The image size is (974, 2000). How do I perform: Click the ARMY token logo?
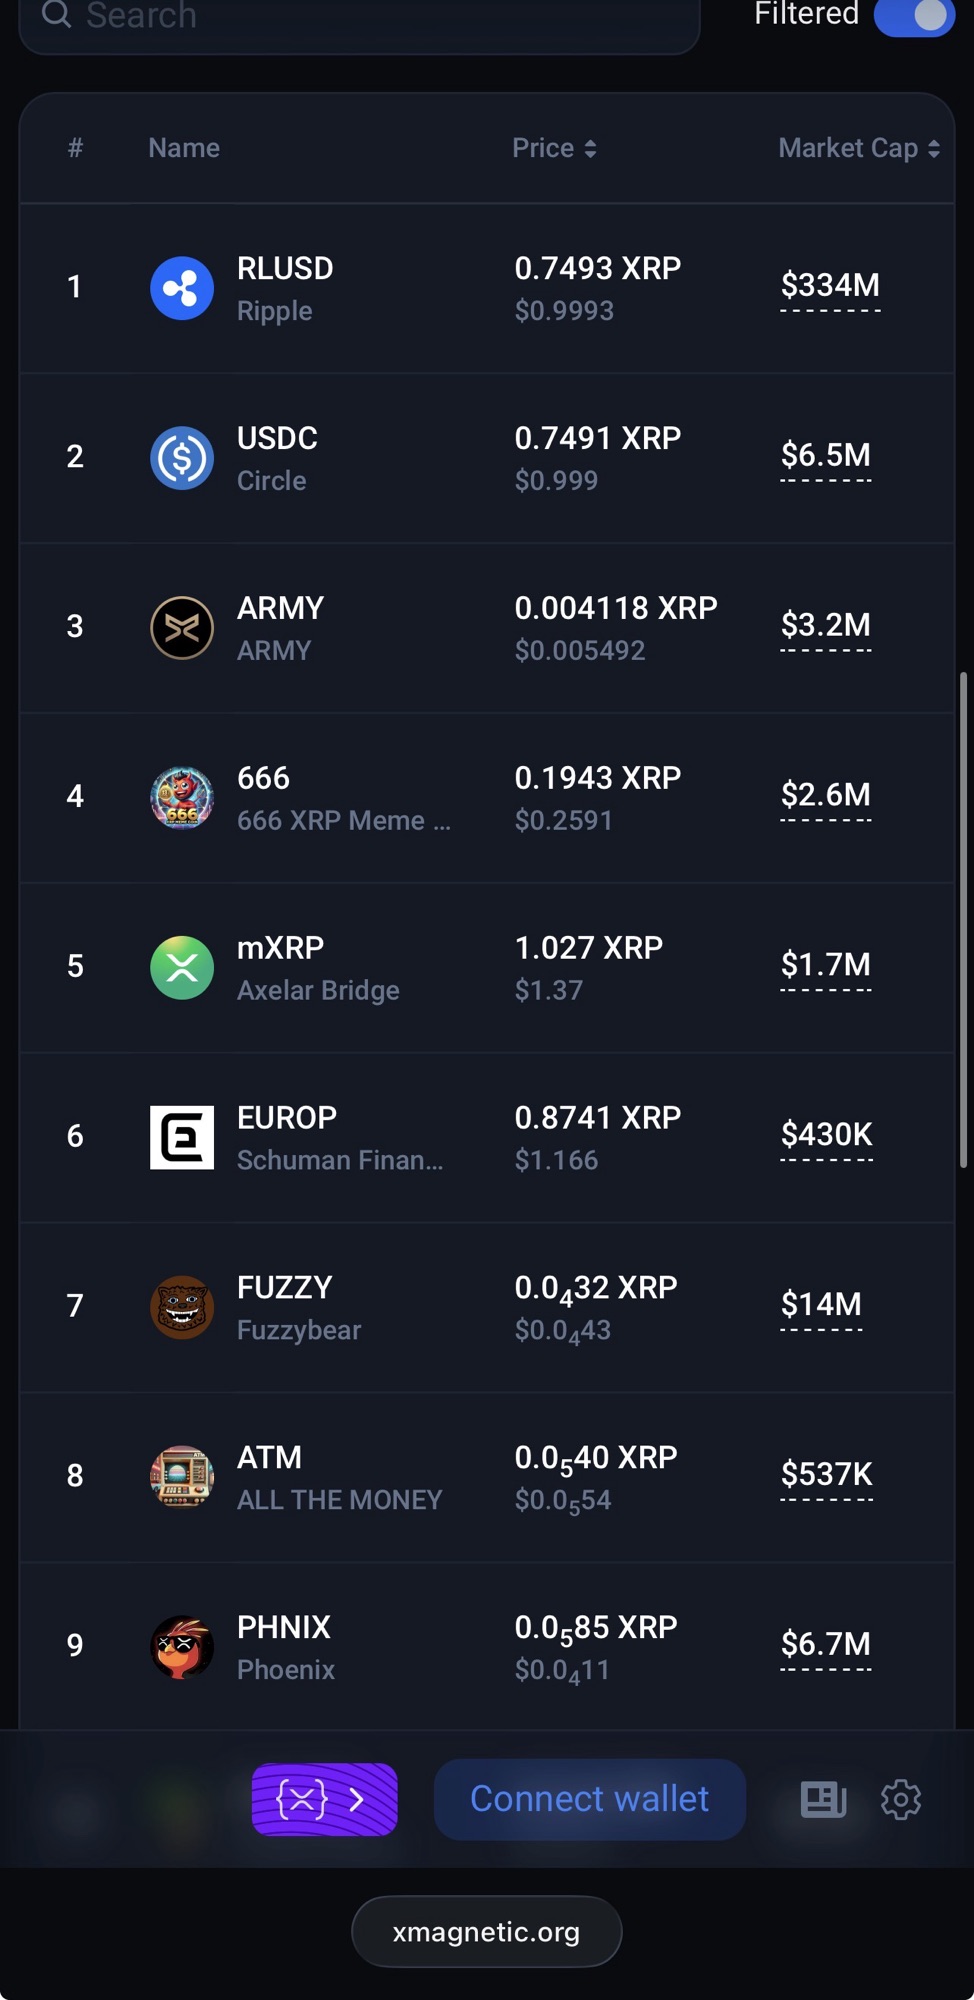coord(181,628)
